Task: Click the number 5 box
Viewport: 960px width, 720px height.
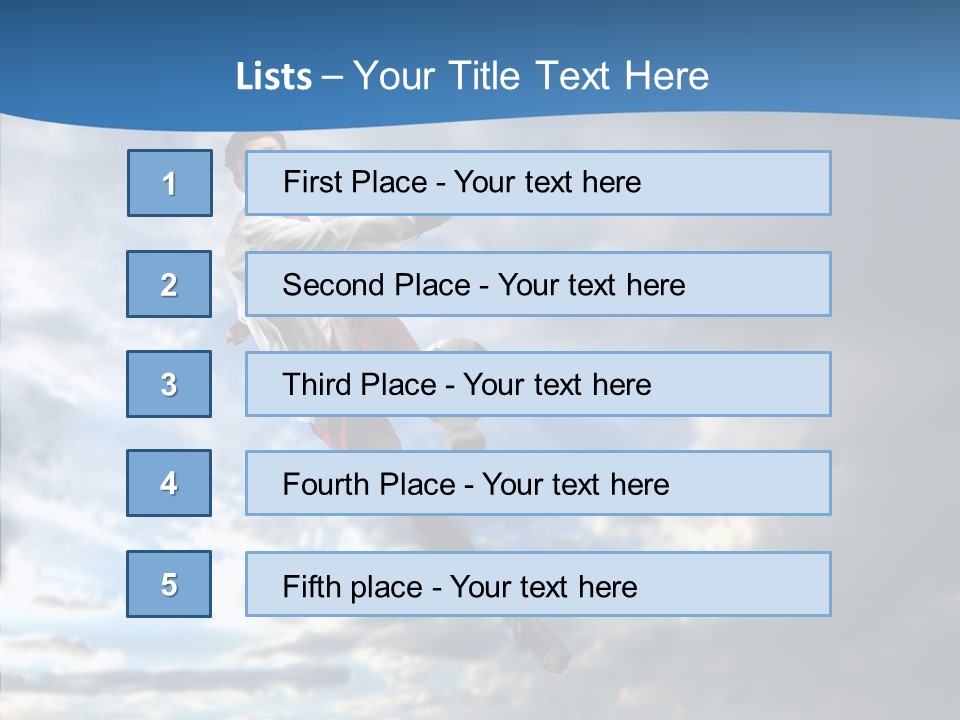Action: click(169, 584)
